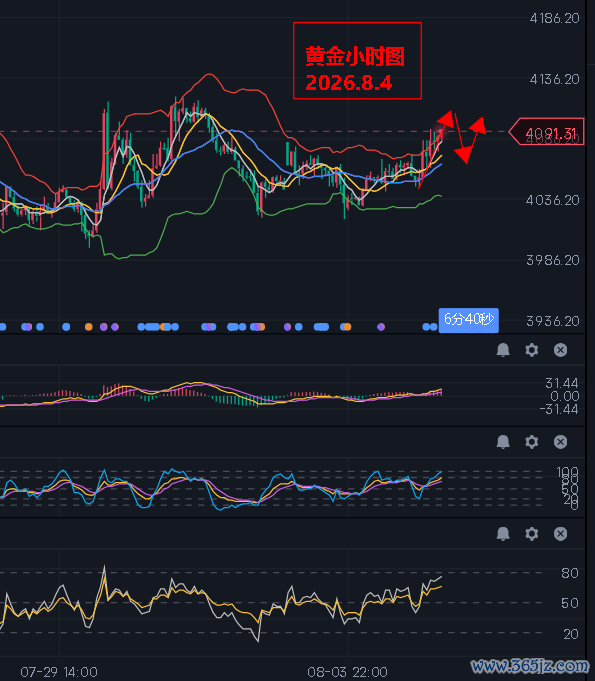Screen dimensions: 595x681
Task: Click the 3986.20 price axis label
Action: point(553,260)
